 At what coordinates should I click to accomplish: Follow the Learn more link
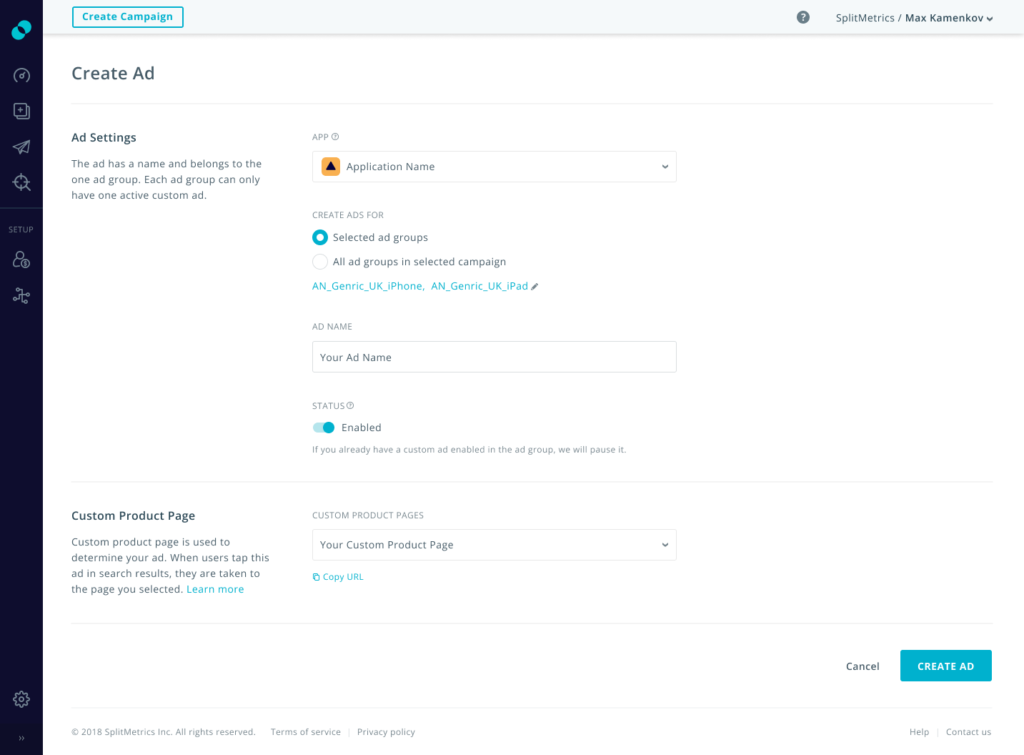point(215,589)
